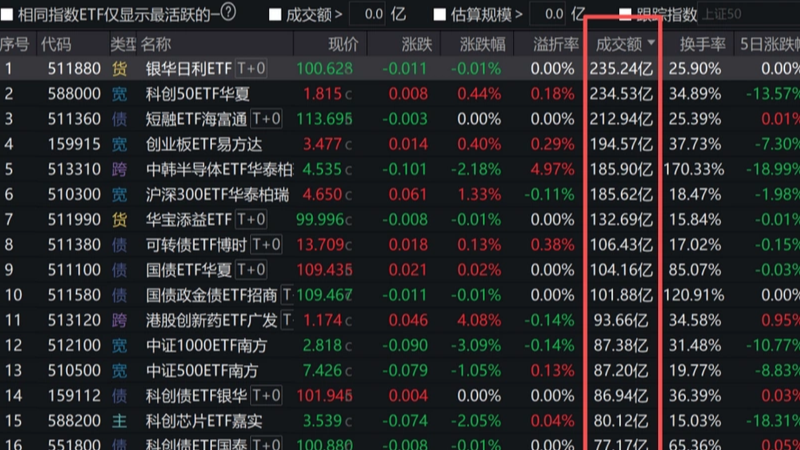This screenshot has height=450, width=800.
Task: Click T+0 tag on 国债ETF华夏 row
Action: point(251,269)
